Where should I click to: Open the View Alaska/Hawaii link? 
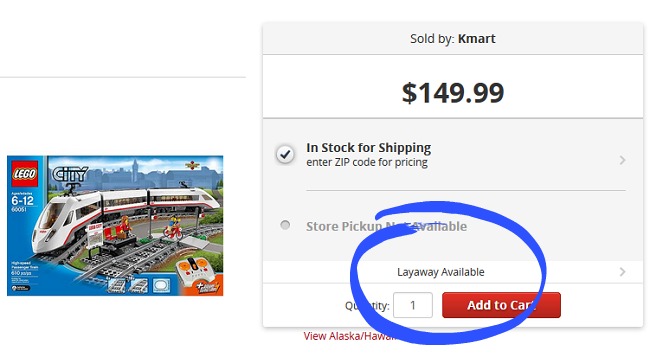[351, 336]
